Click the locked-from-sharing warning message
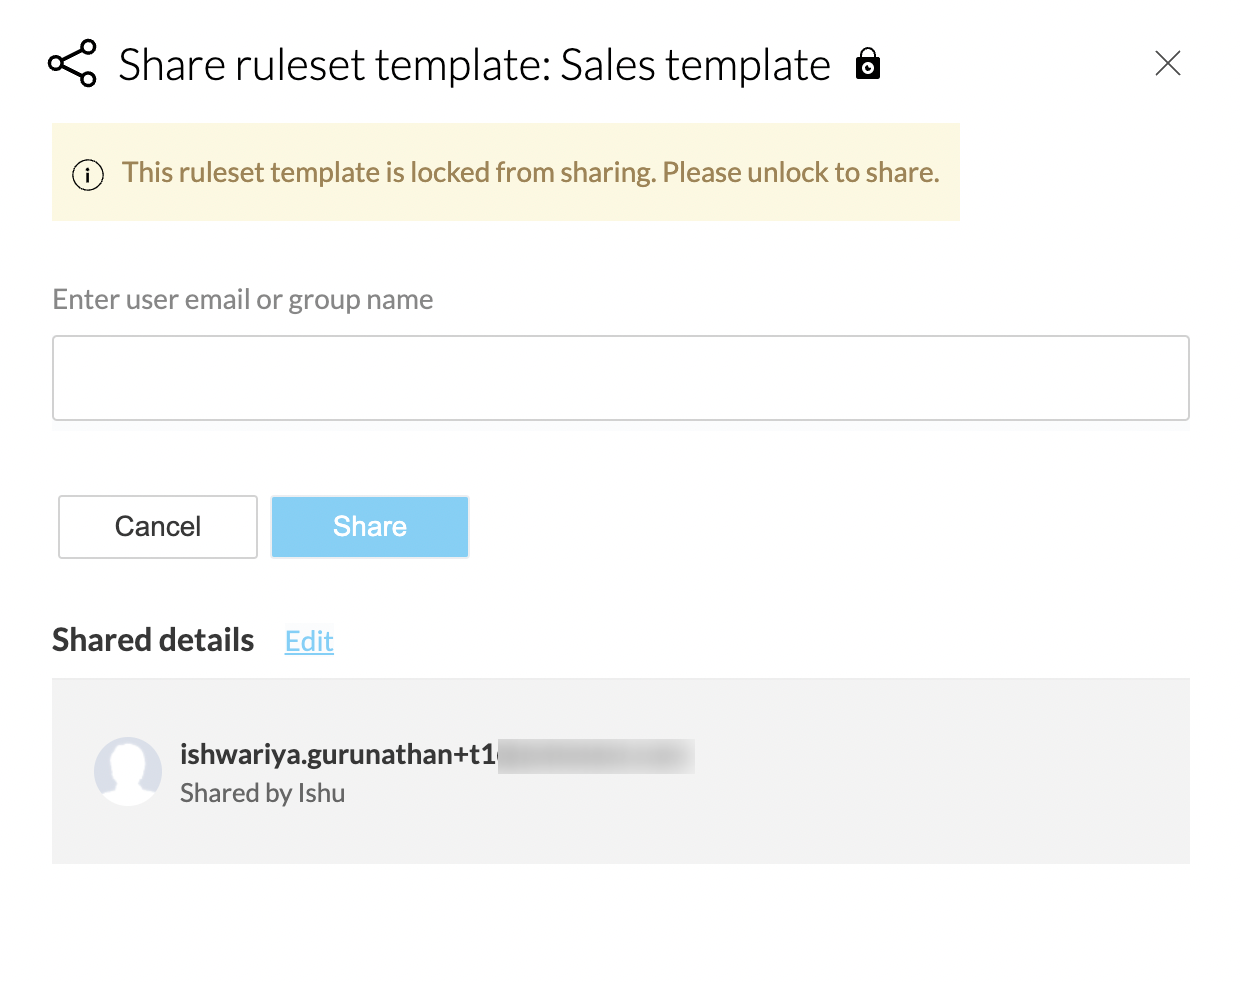 click(x=388, y=173)
